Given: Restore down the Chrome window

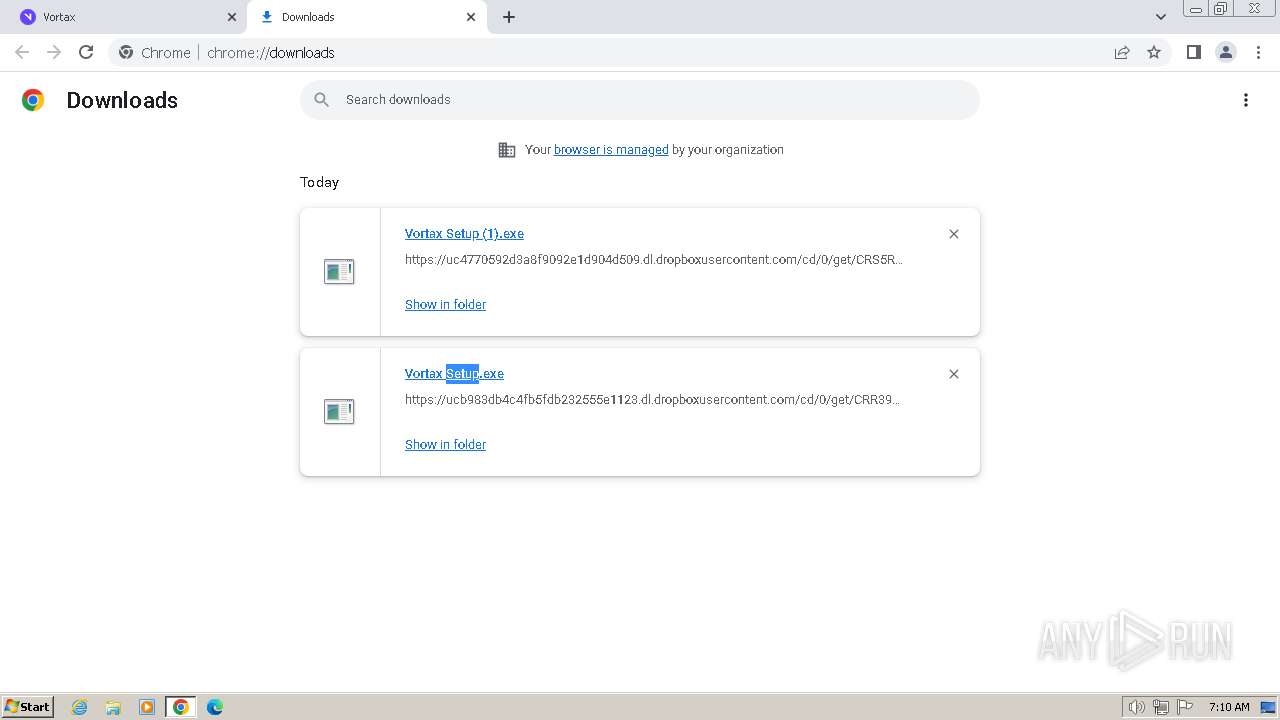Looking at the screenshot, I should (1221, 9).
